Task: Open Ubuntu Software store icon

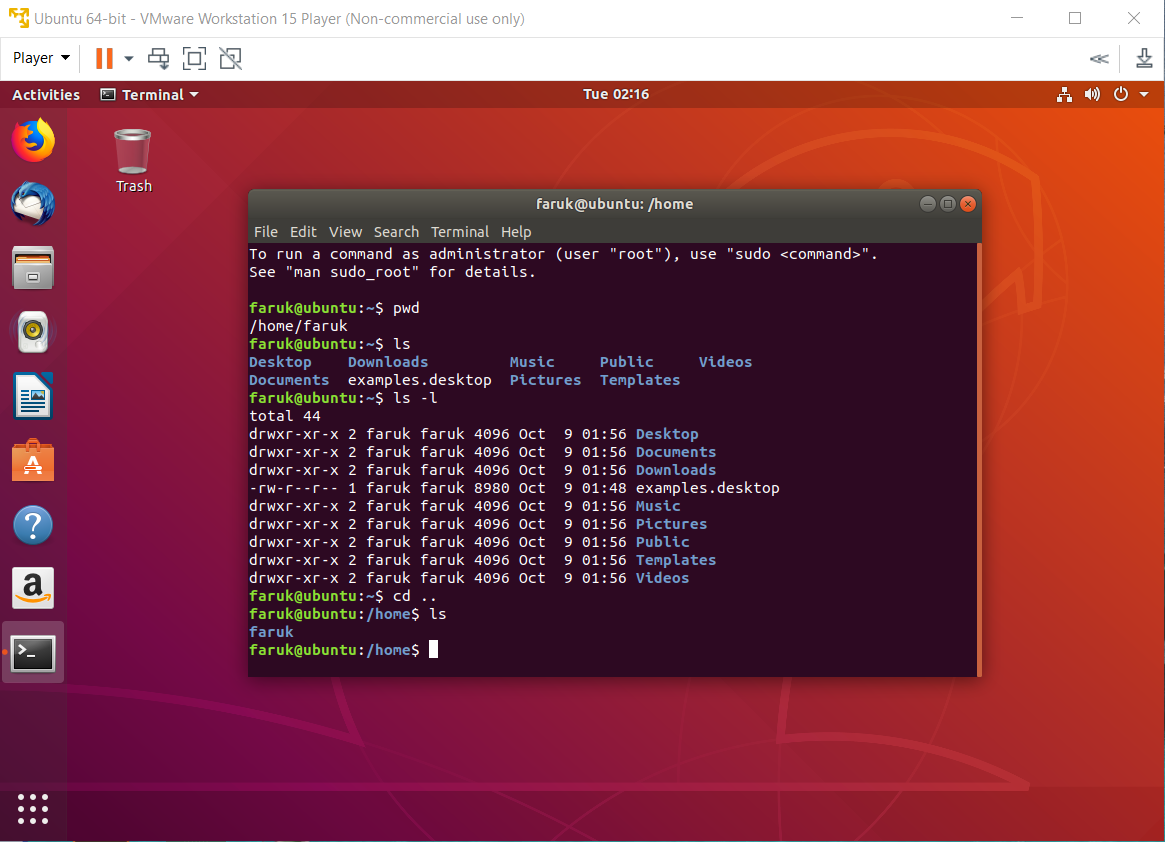Action: [x=33, y=460]
